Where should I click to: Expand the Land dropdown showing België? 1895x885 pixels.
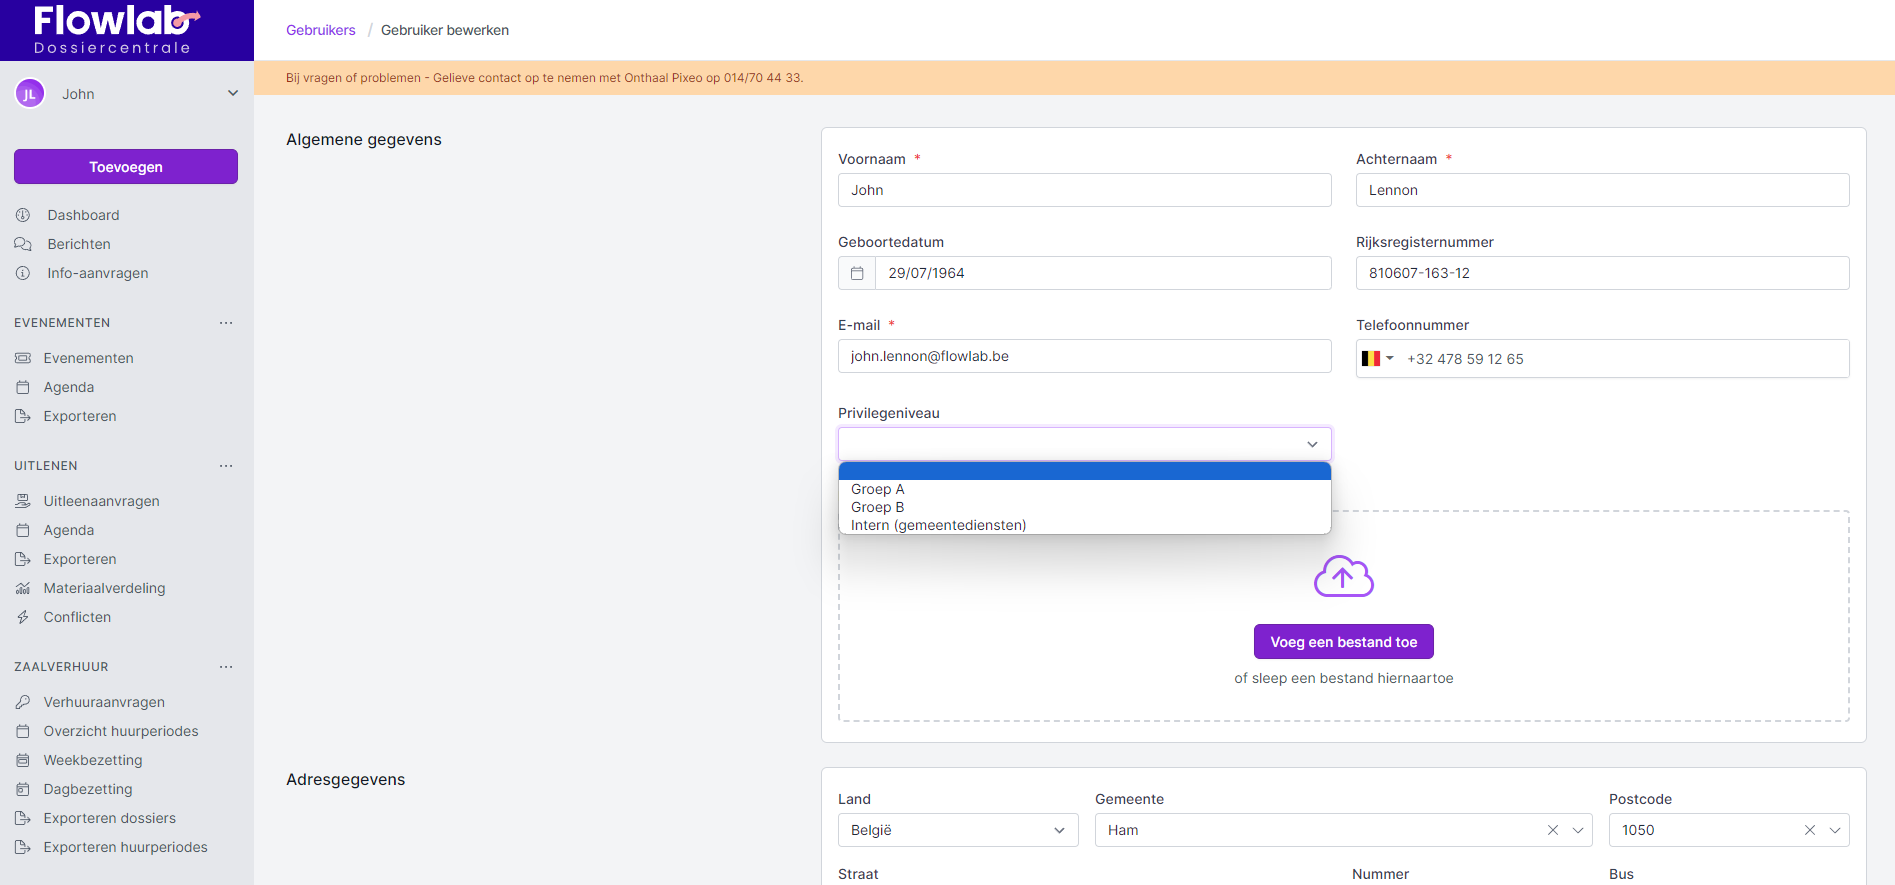(x=957, y=830)
